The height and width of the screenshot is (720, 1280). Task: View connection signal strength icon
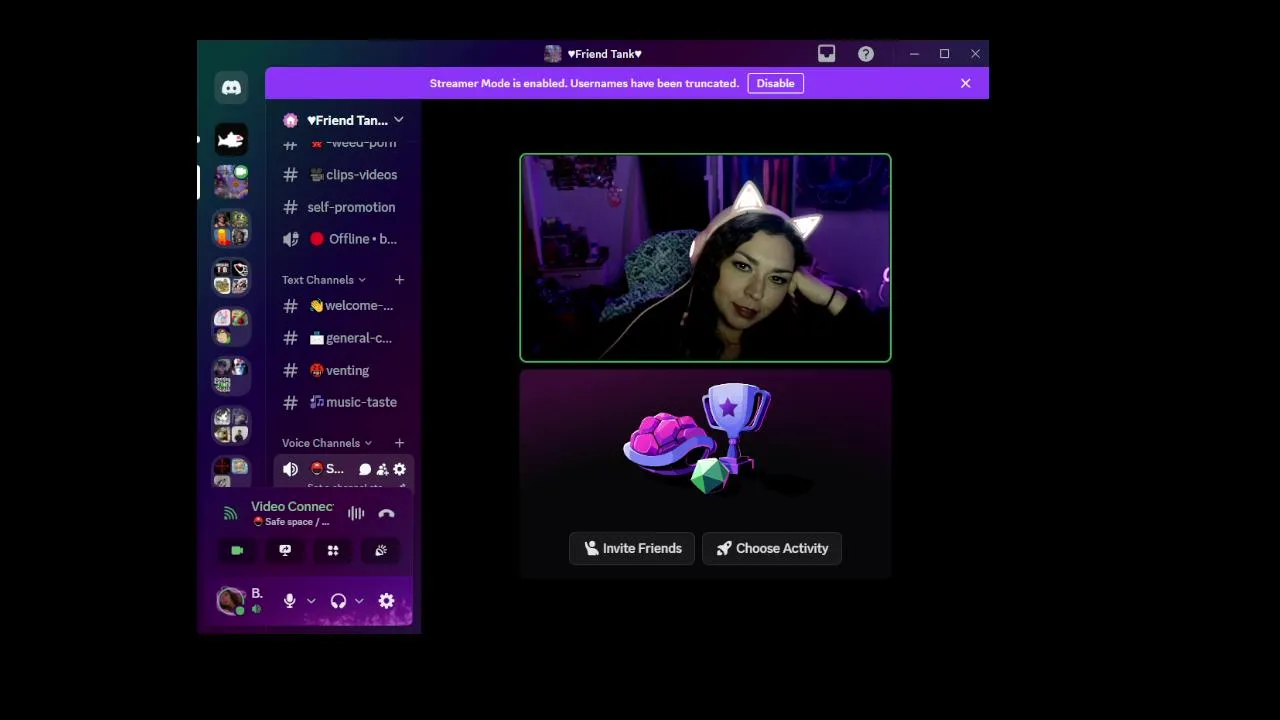231,514
